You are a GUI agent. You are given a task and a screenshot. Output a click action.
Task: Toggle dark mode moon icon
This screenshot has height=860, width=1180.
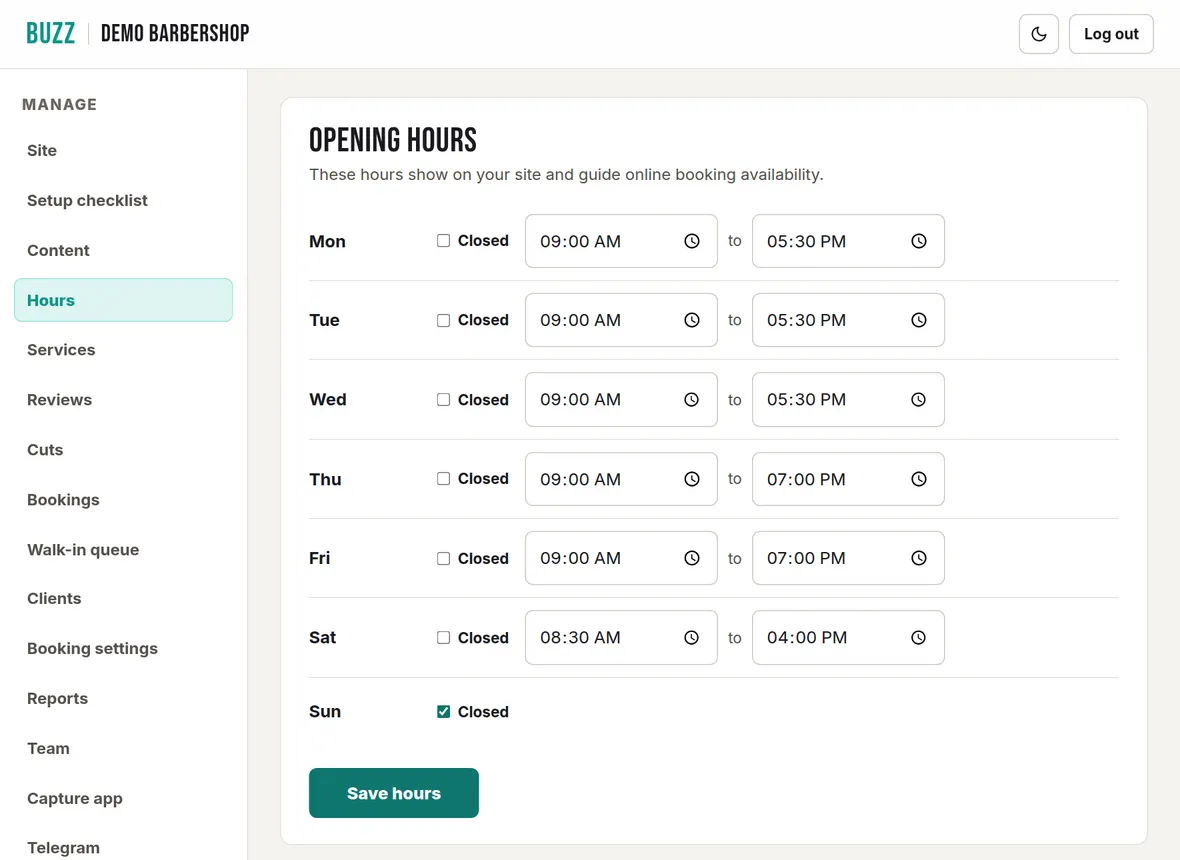pyautogui.click(x=1039, y=34)
